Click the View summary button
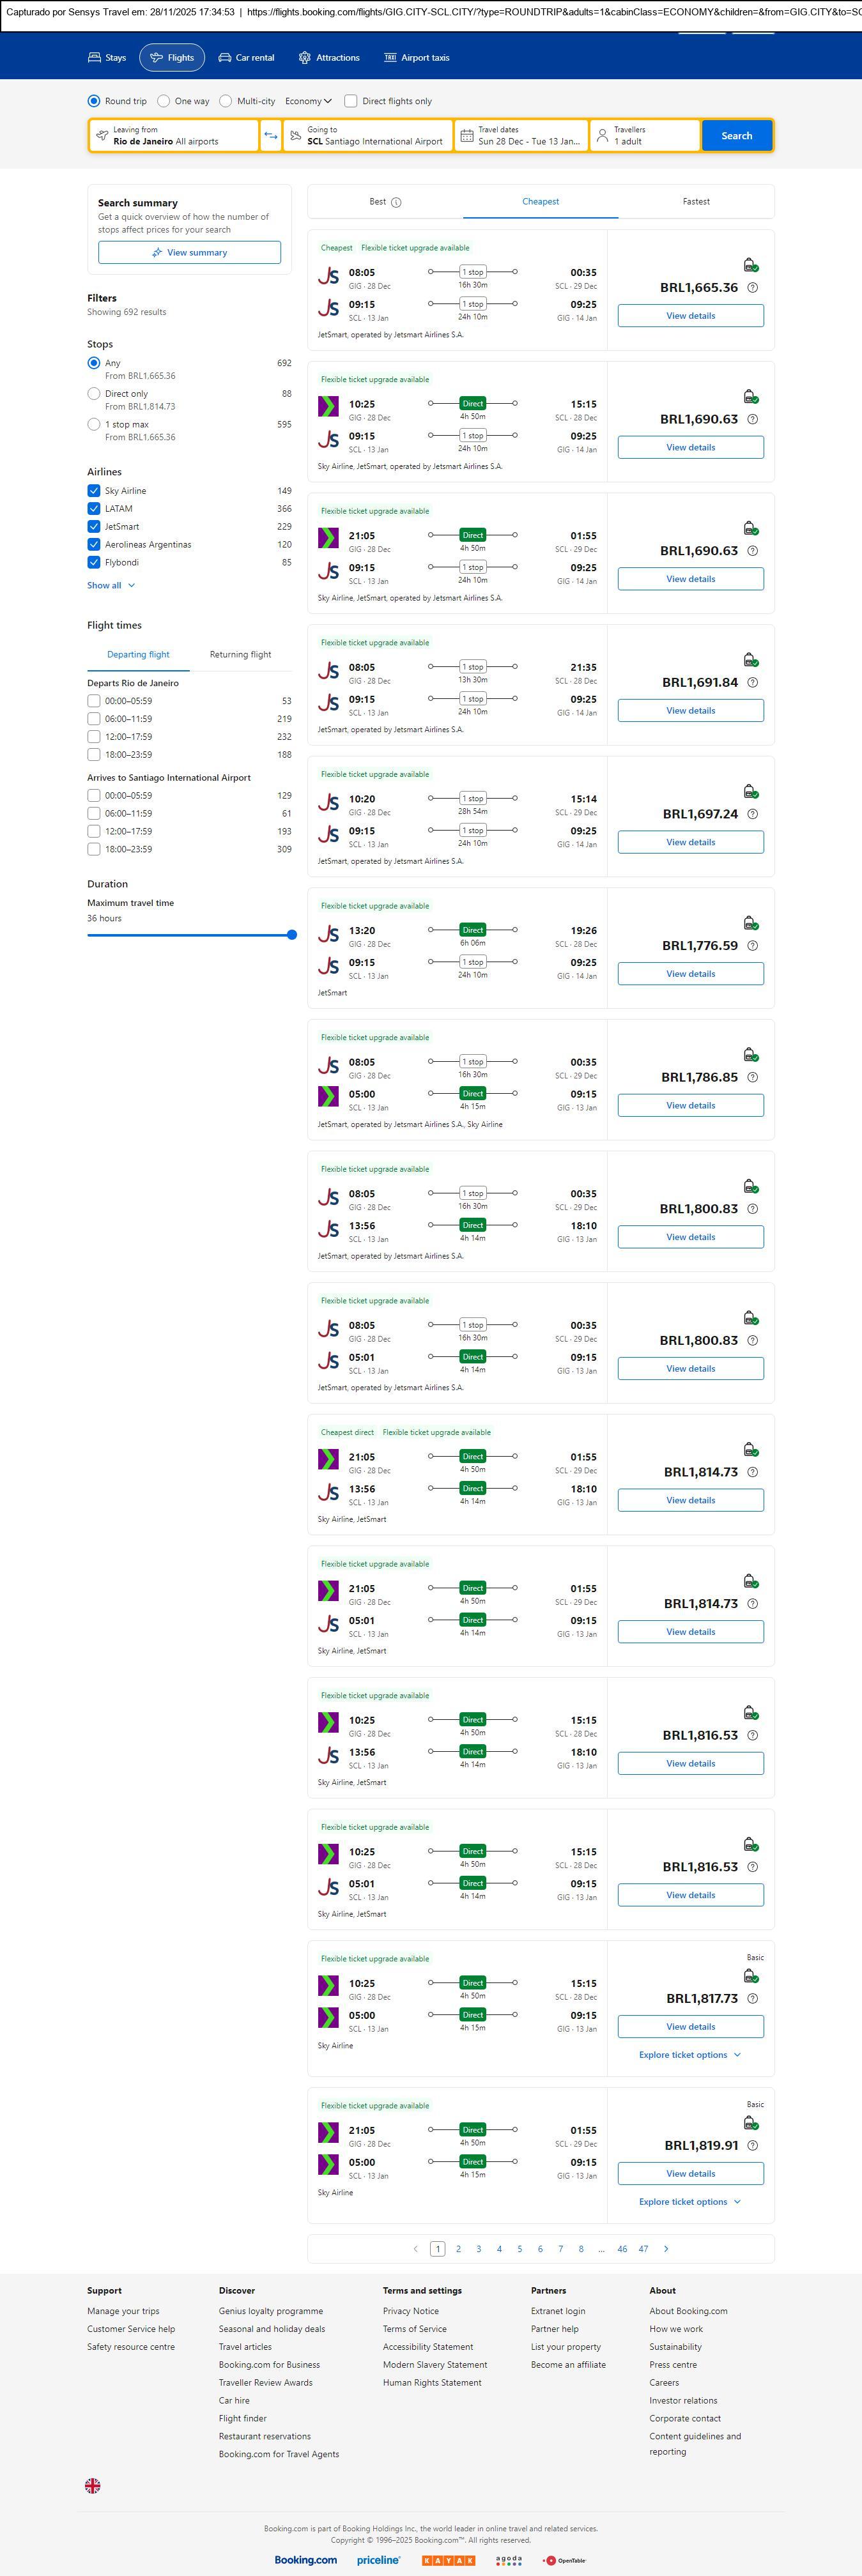The width and height of the screenshot is (862, 2576). click(189, 253)
